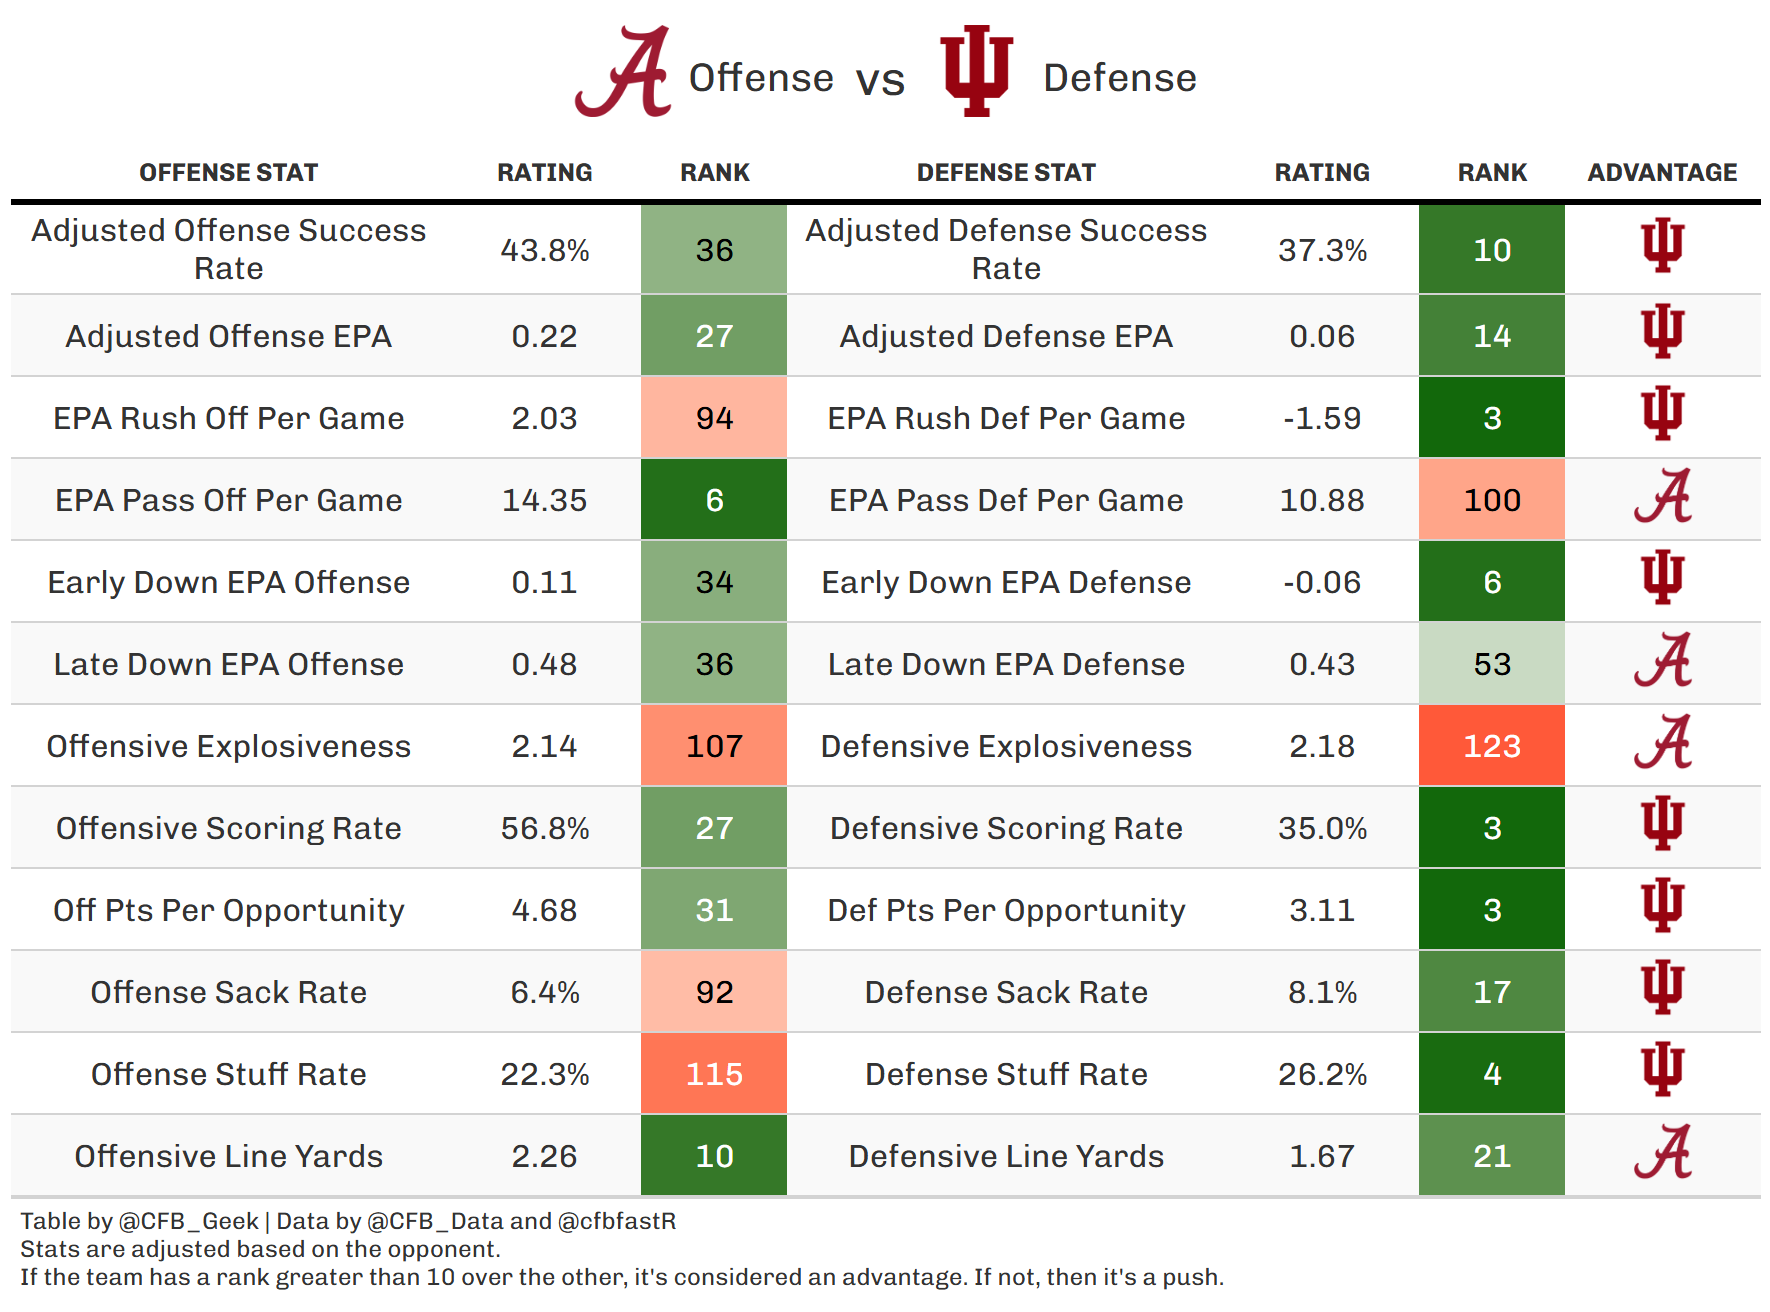Screen dimensions: 1770x1312
Task: Select the ADVANTAGE column header
Action: pos(1662,173)
